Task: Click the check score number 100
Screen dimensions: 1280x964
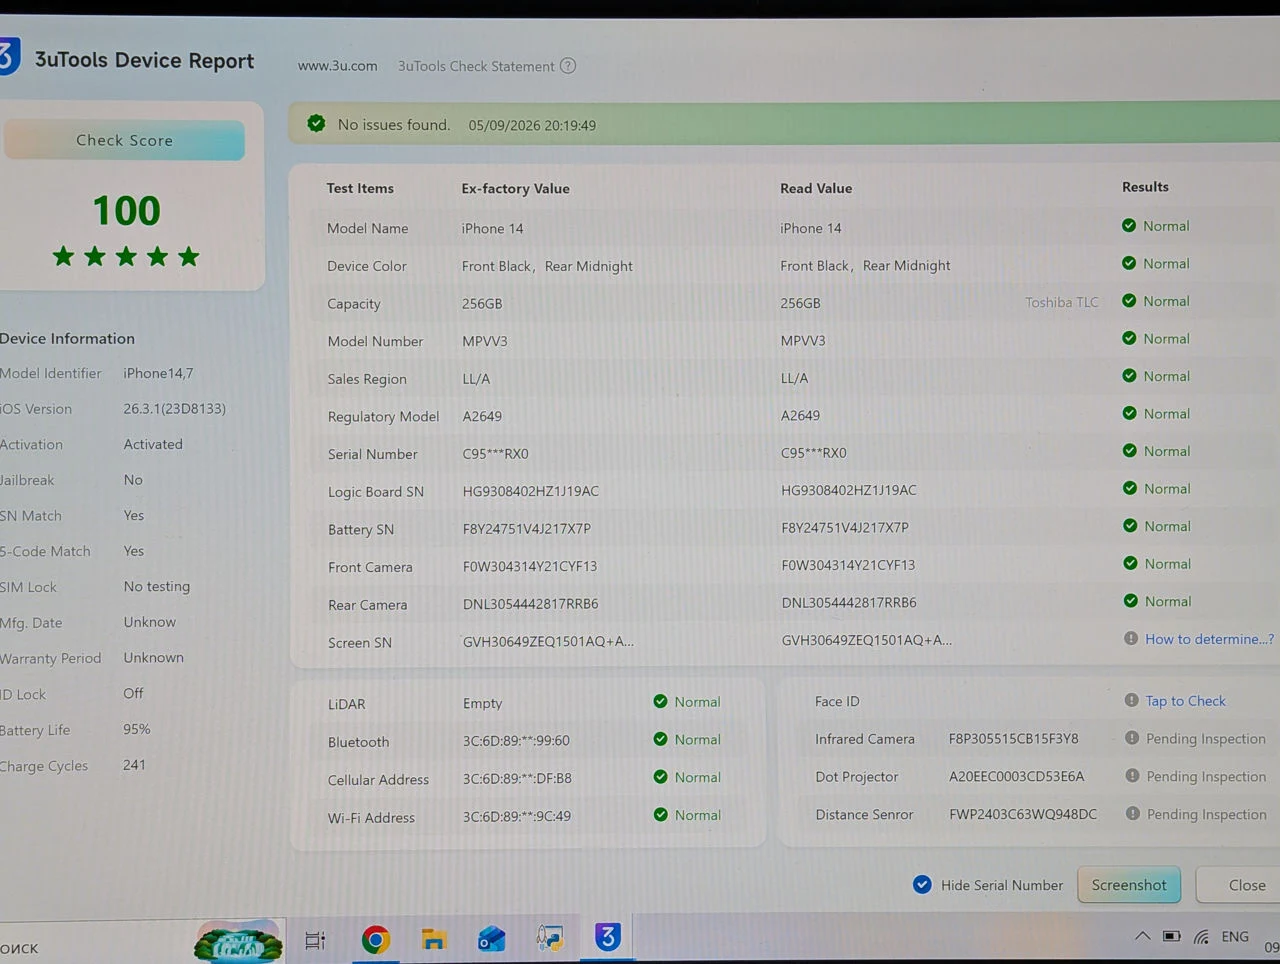Action: tap(126, 211)
